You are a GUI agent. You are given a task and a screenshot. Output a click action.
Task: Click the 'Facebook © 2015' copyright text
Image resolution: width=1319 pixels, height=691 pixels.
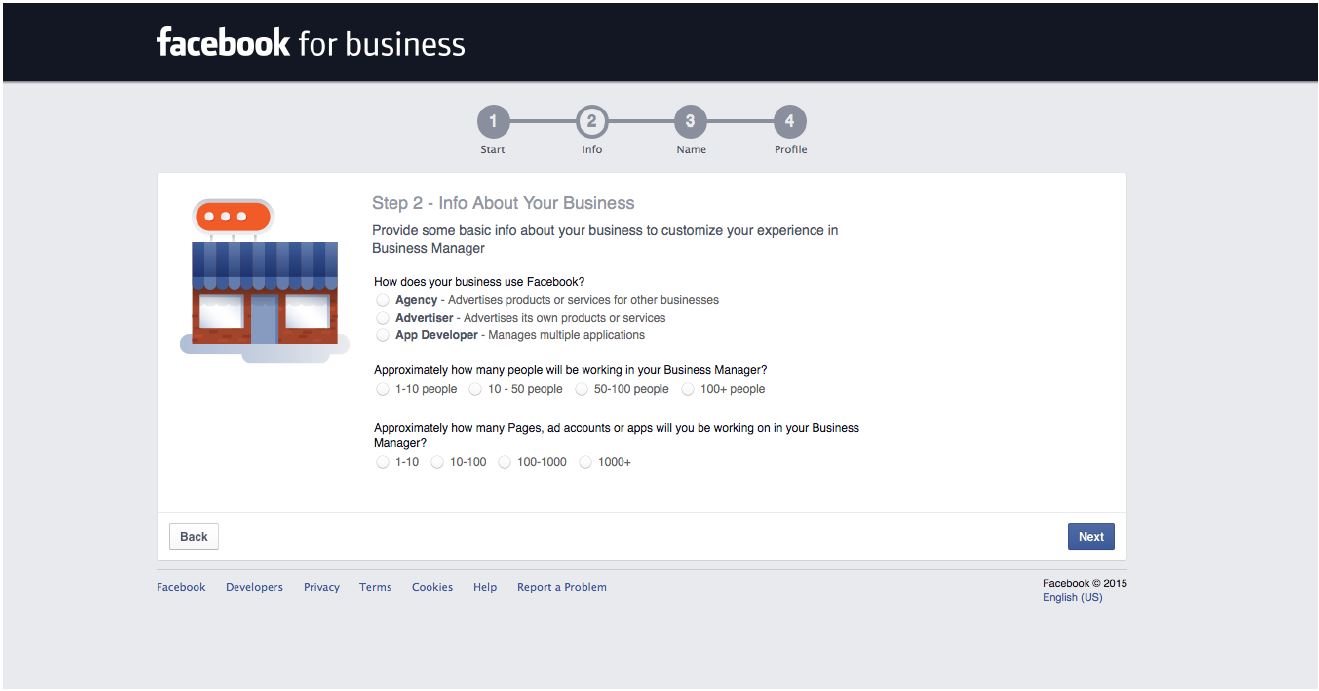pos(1085,584)
